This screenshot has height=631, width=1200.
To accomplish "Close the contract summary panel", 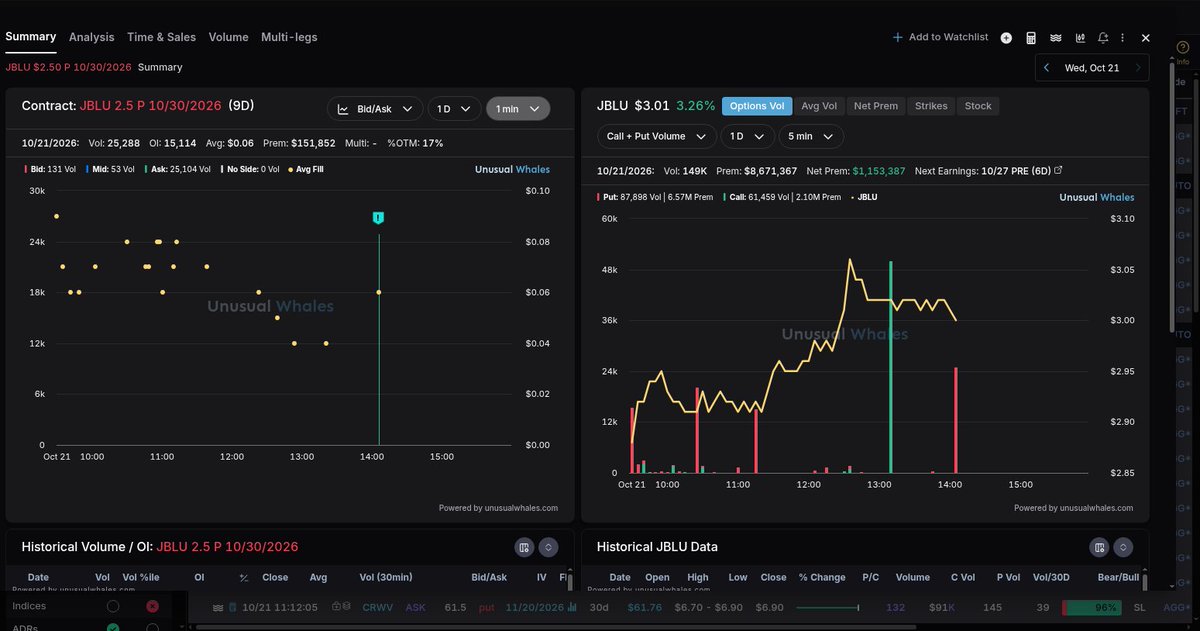I will 1146,38.
